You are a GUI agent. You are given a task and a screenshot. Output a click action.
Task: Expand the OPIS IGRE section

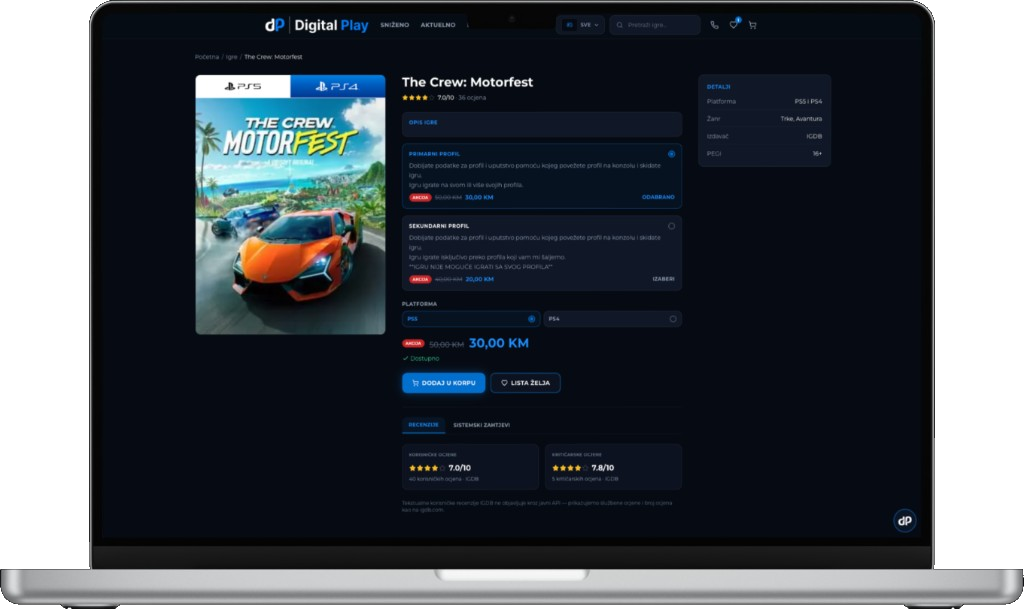(542, 124)
